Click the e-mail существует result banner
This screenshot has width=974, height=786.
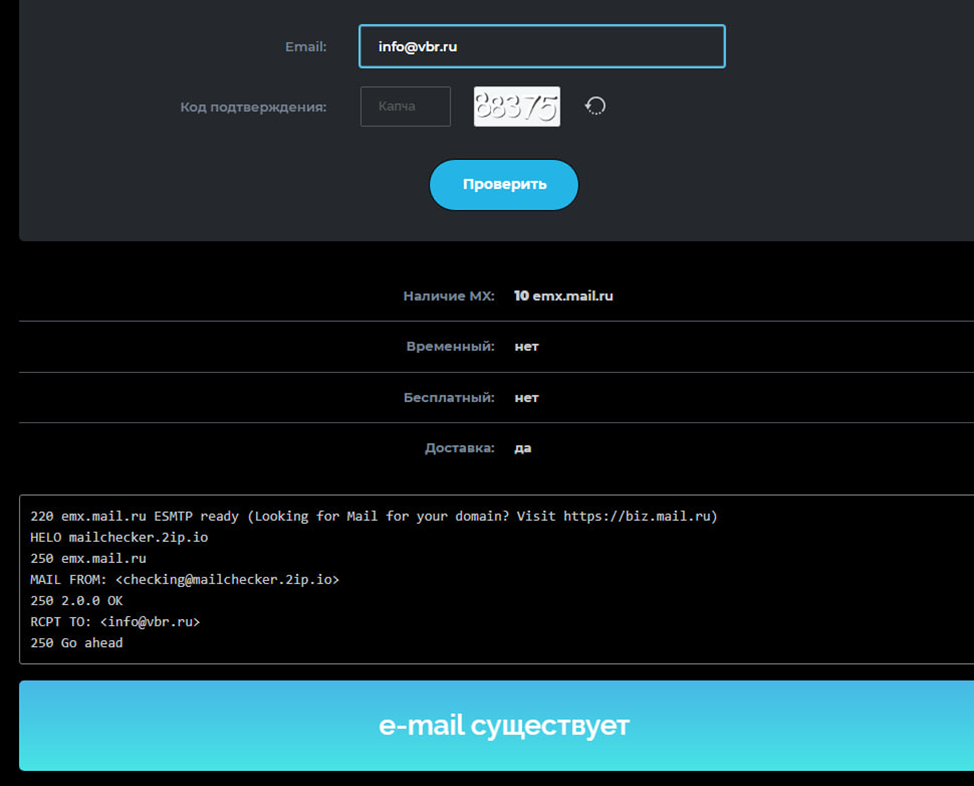[503, 725]
